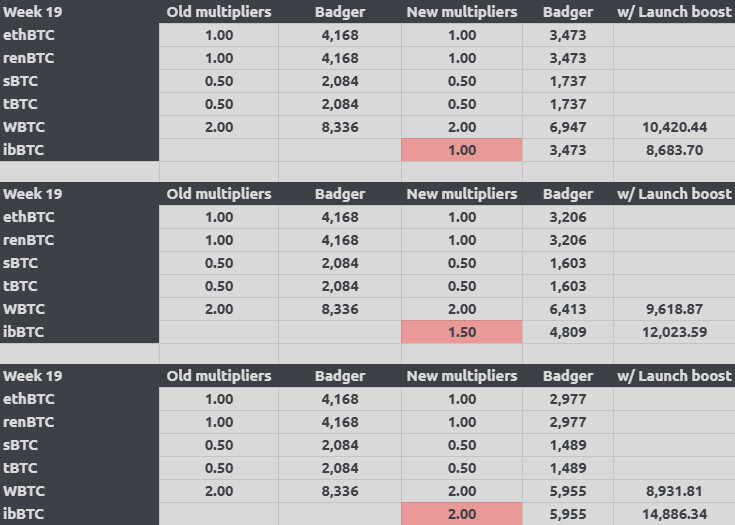Viewport: 735px width, 525px height.
Task: Select the 2,977 value in the ethBTC row
Action: tap(567, 399)
